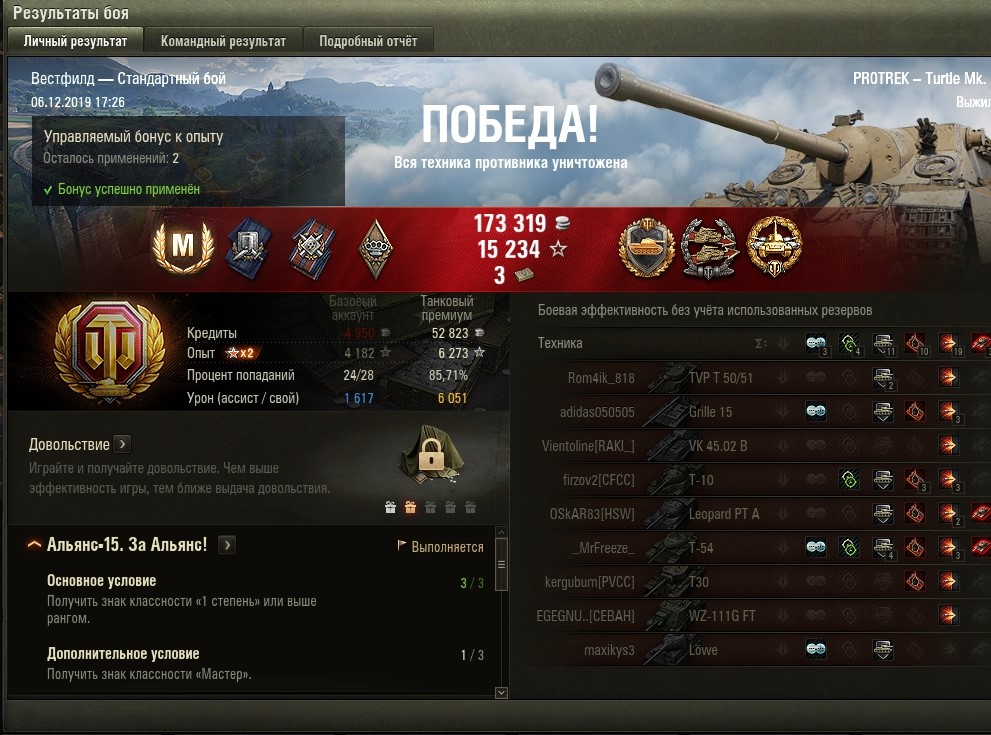Select the Личный результат tab

pos(75,41)
